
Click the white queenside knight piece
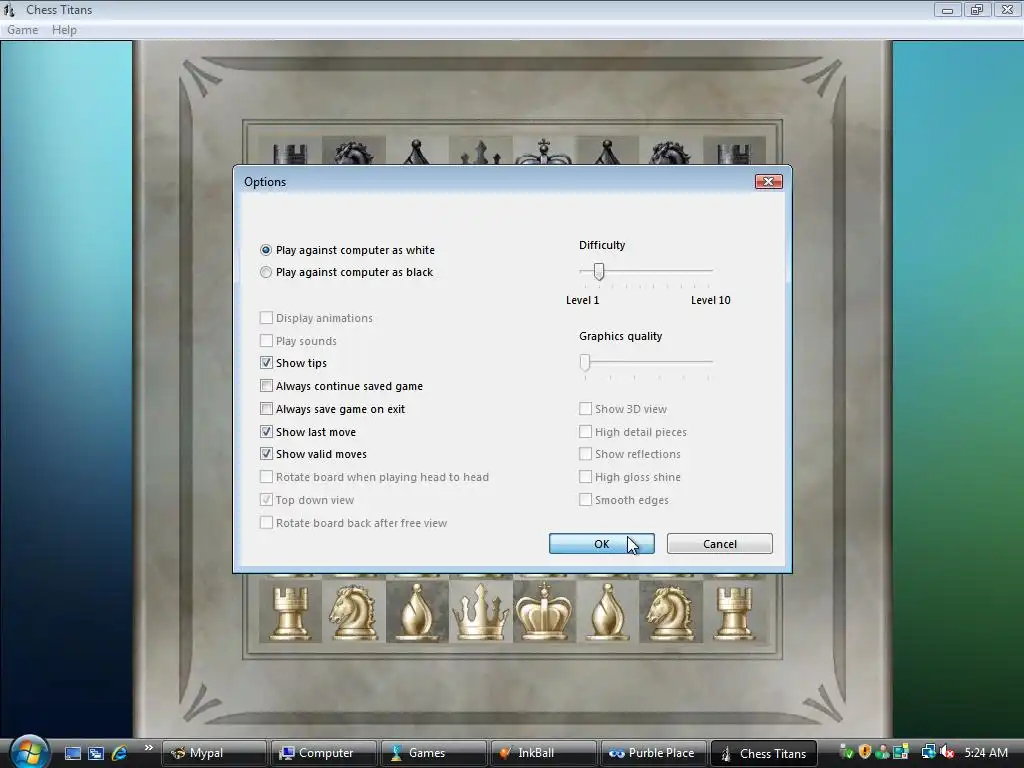point(353,612)
